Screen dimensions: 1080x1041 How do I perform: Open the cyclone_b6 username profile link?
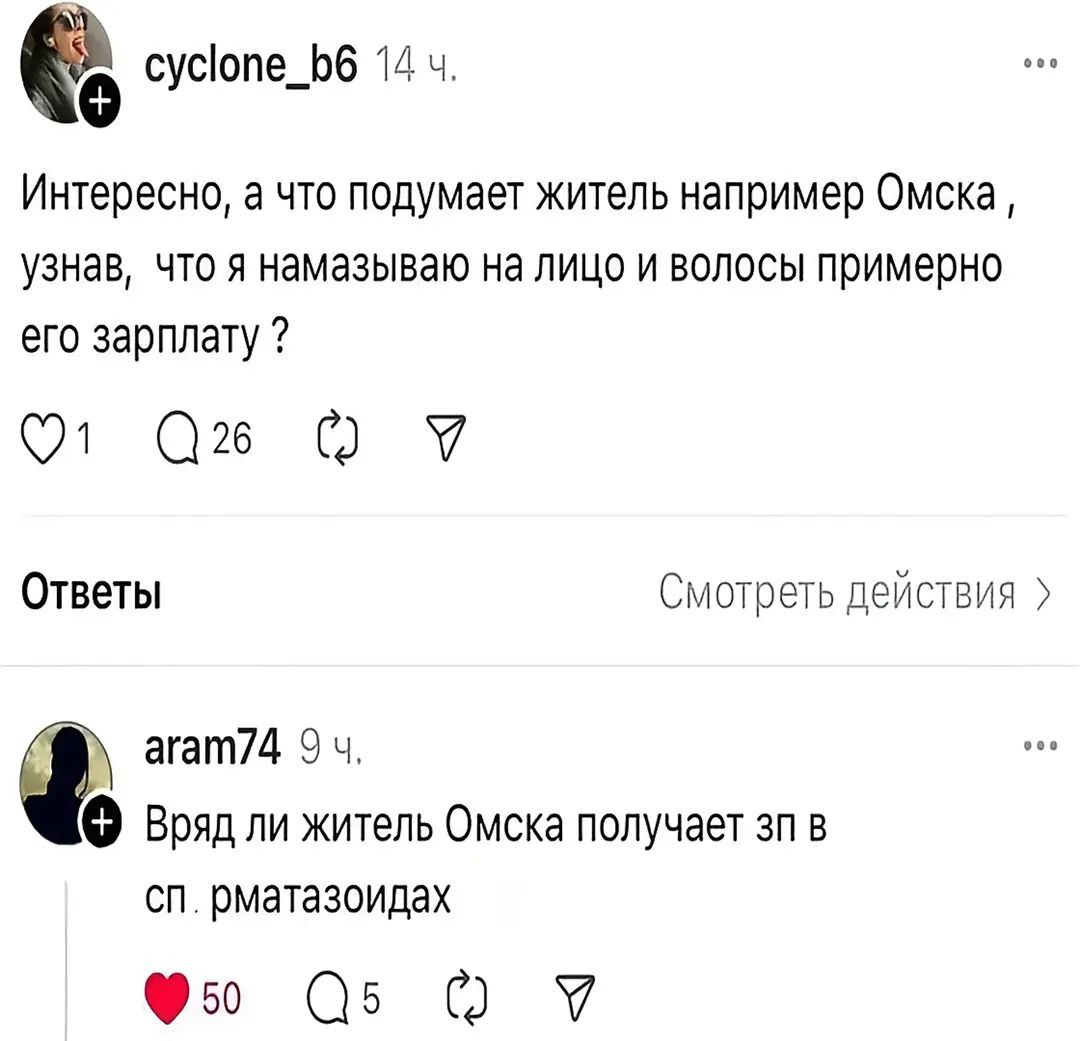(251, 68)
